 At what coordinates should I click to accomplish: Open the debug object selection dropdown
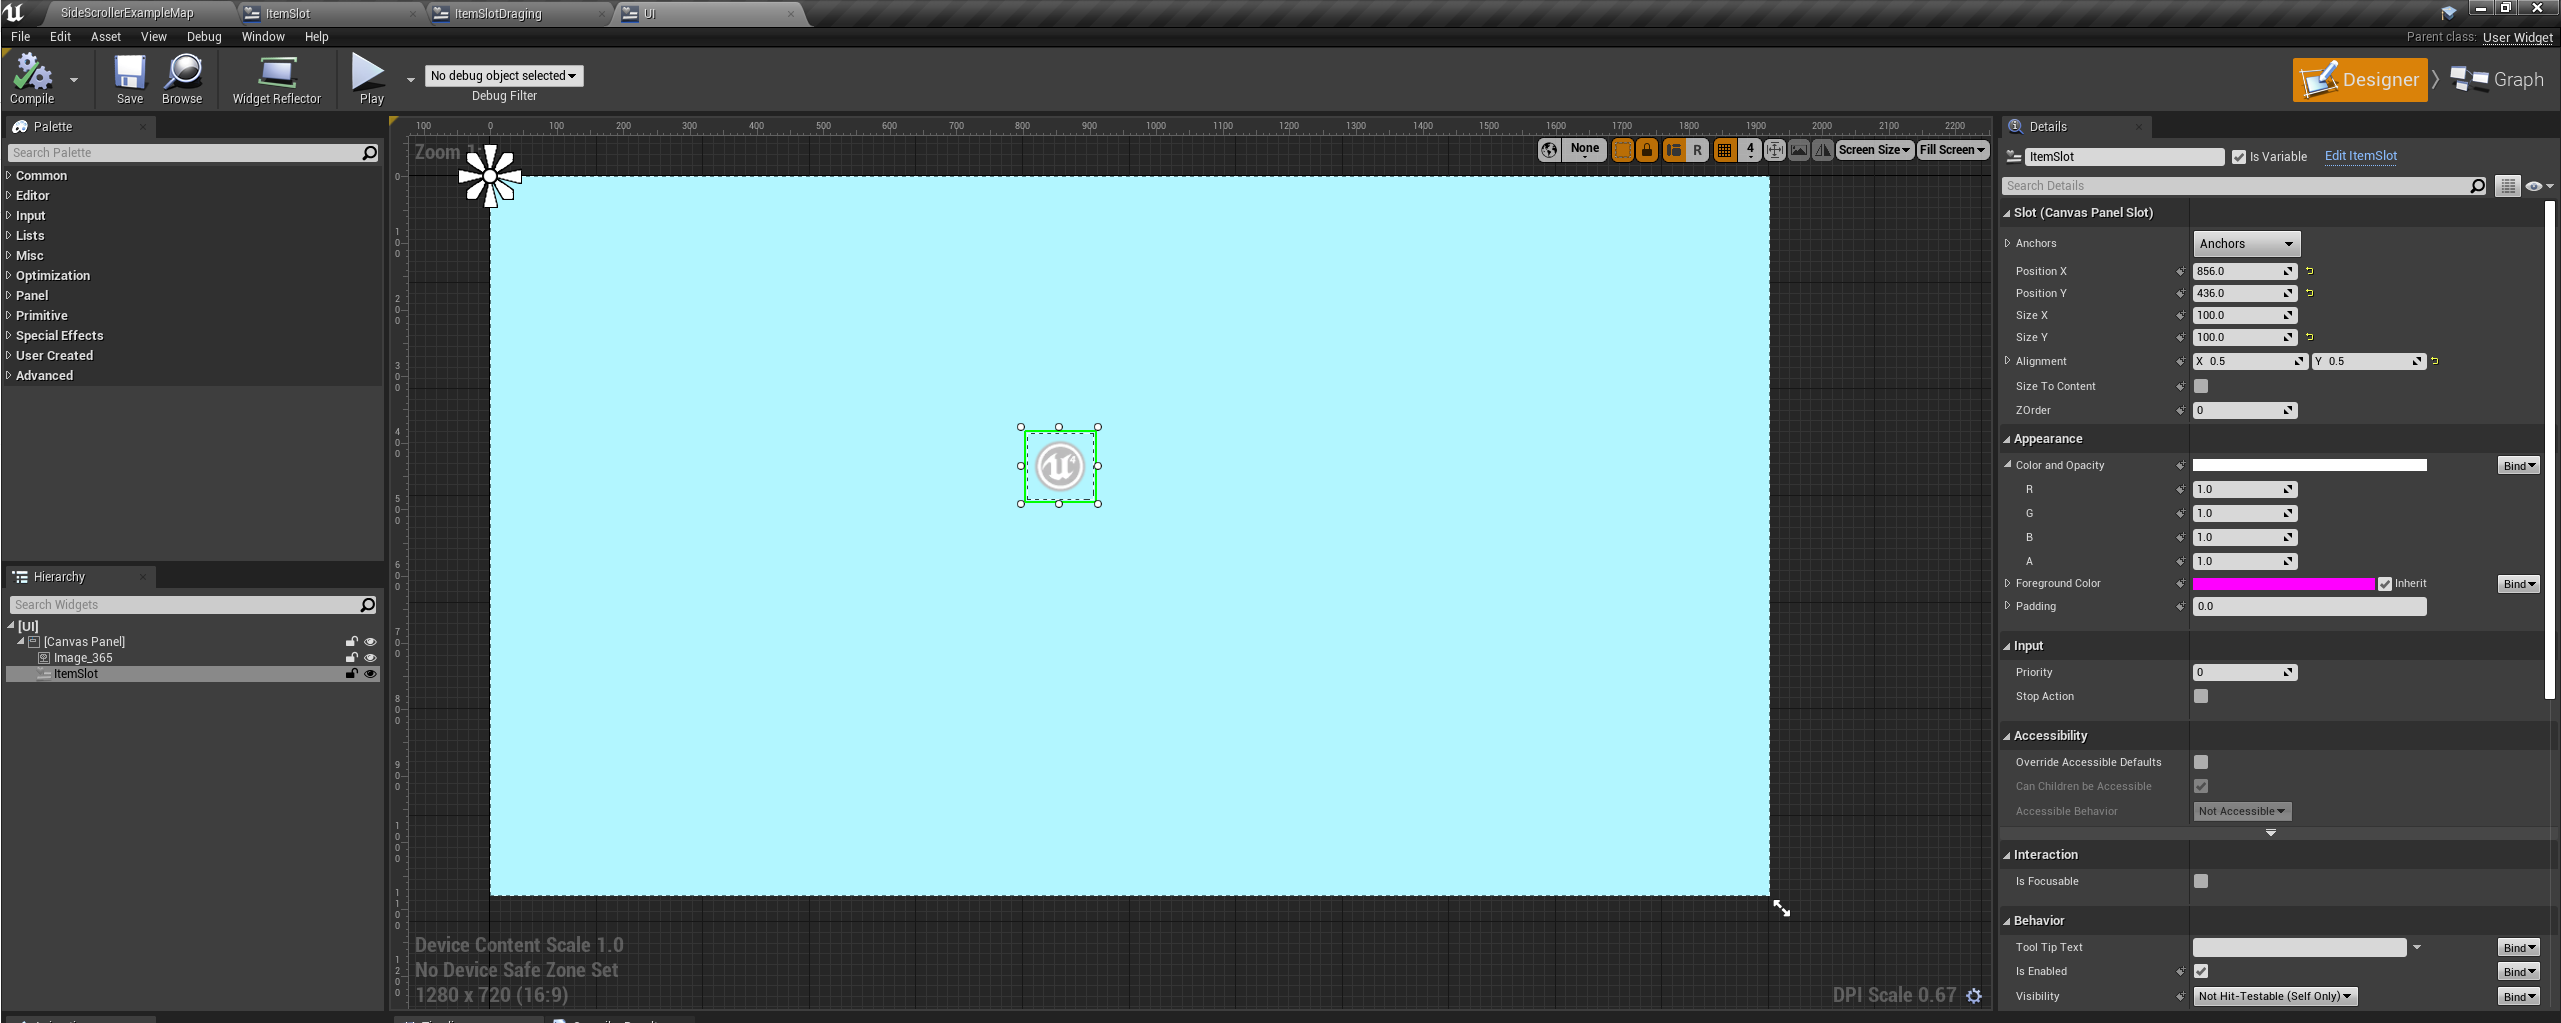click(503, 76)
